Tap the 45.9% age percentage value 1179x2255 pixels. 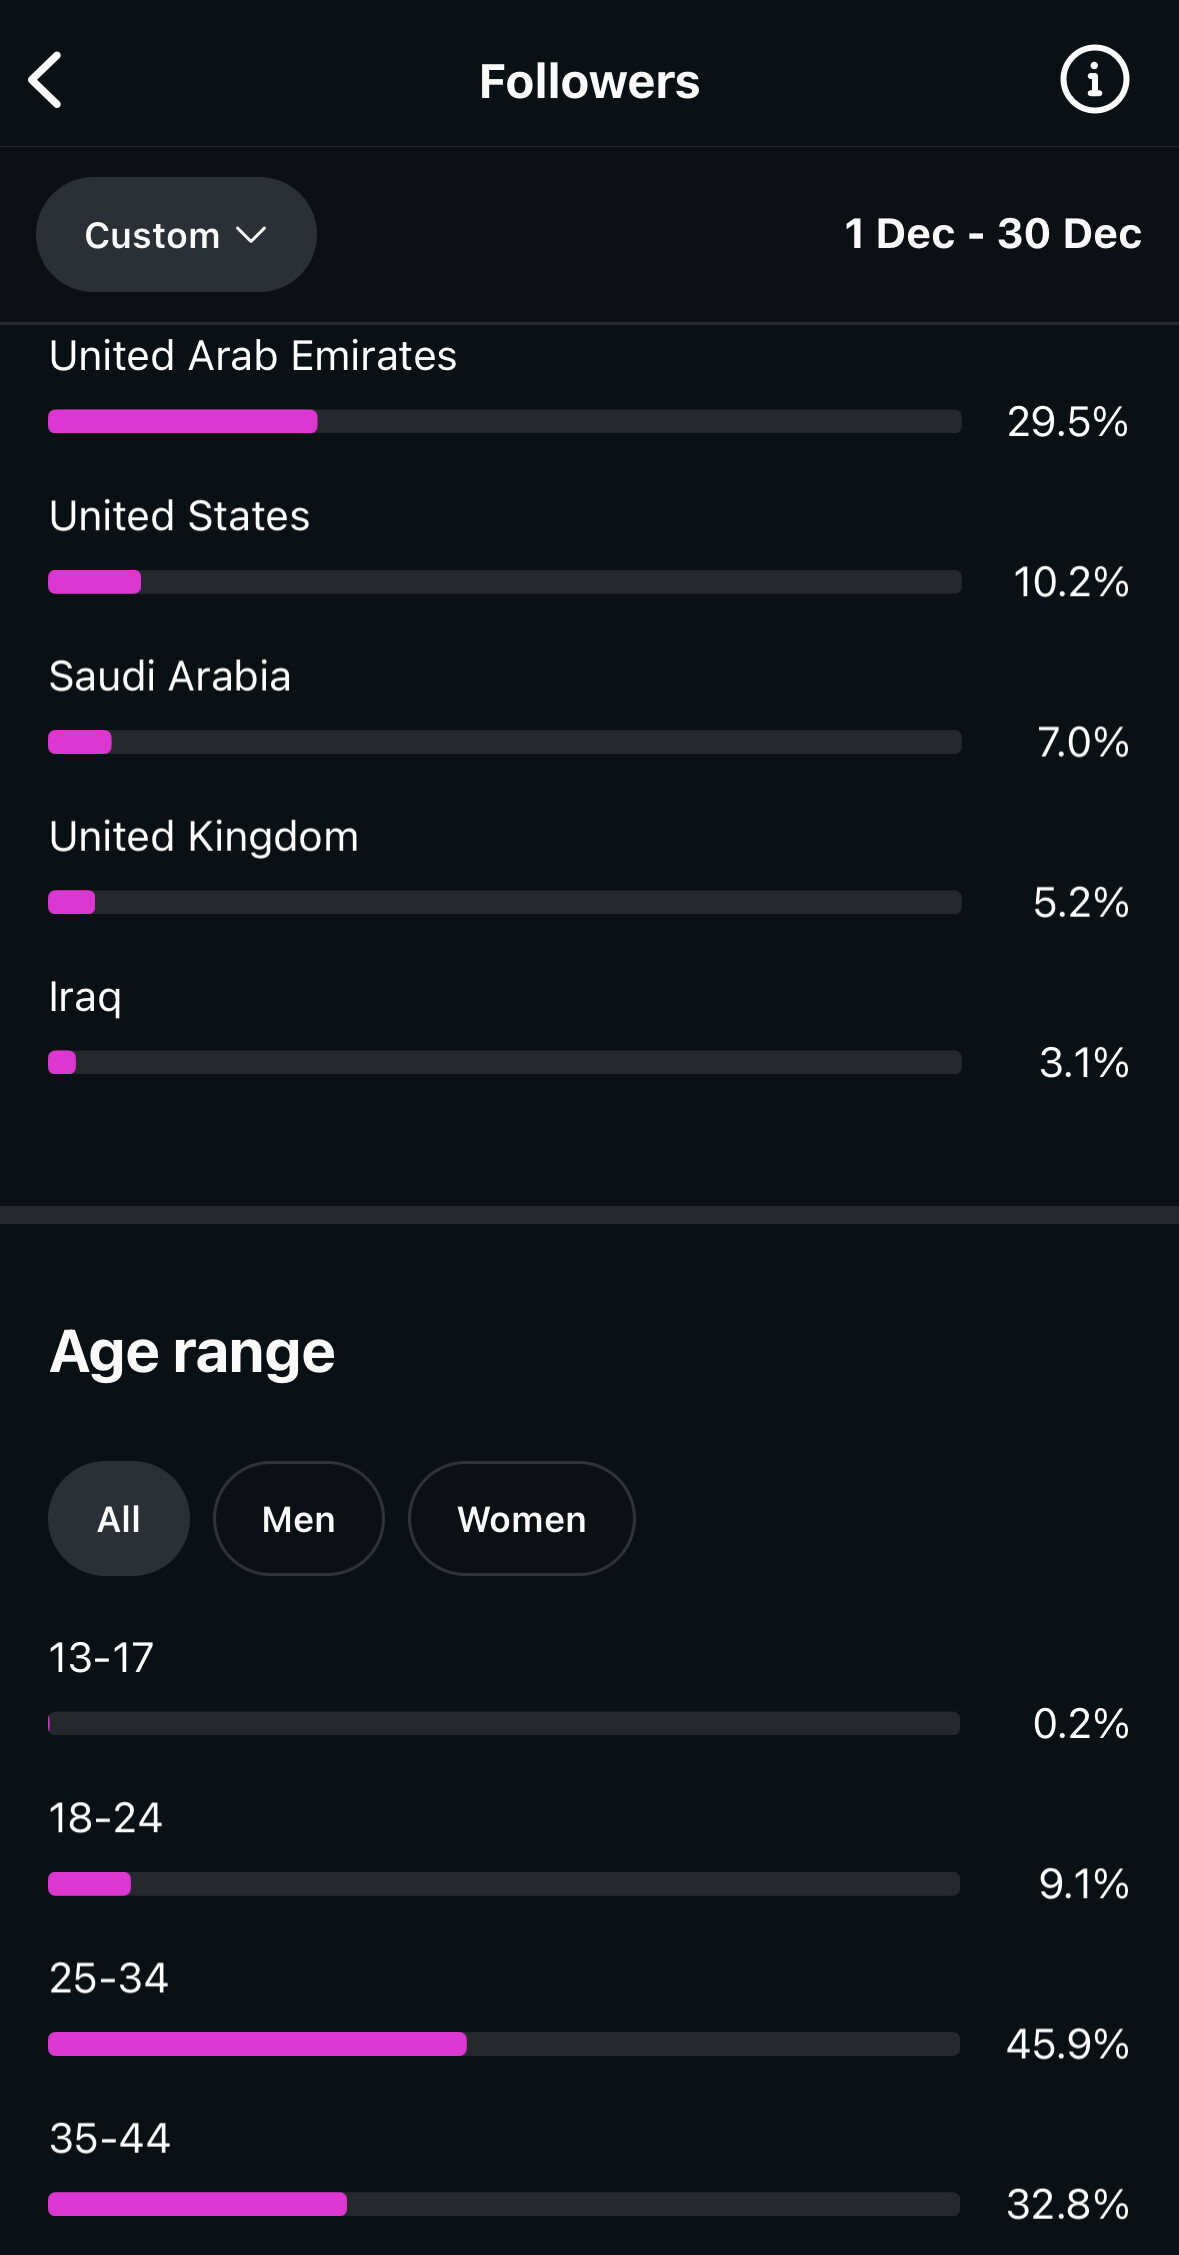tap(1067, 2044)
